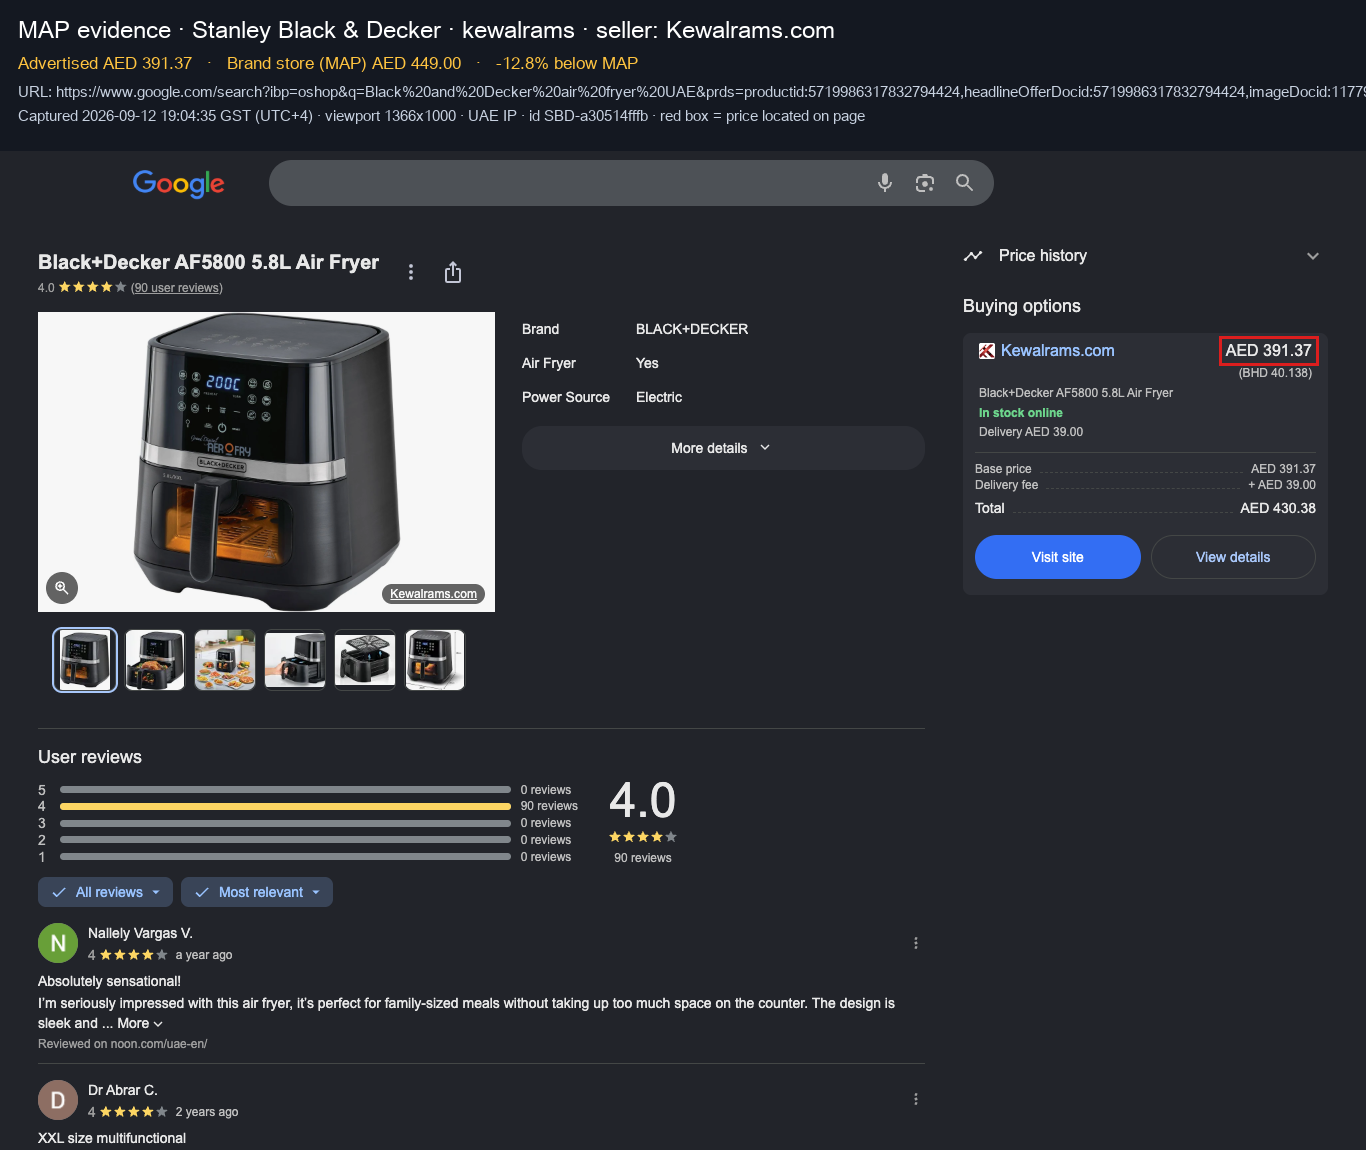Viewport: 1366px width, 1150px height.
Task: Click the Visit site button
Action: click(1058, 557)
